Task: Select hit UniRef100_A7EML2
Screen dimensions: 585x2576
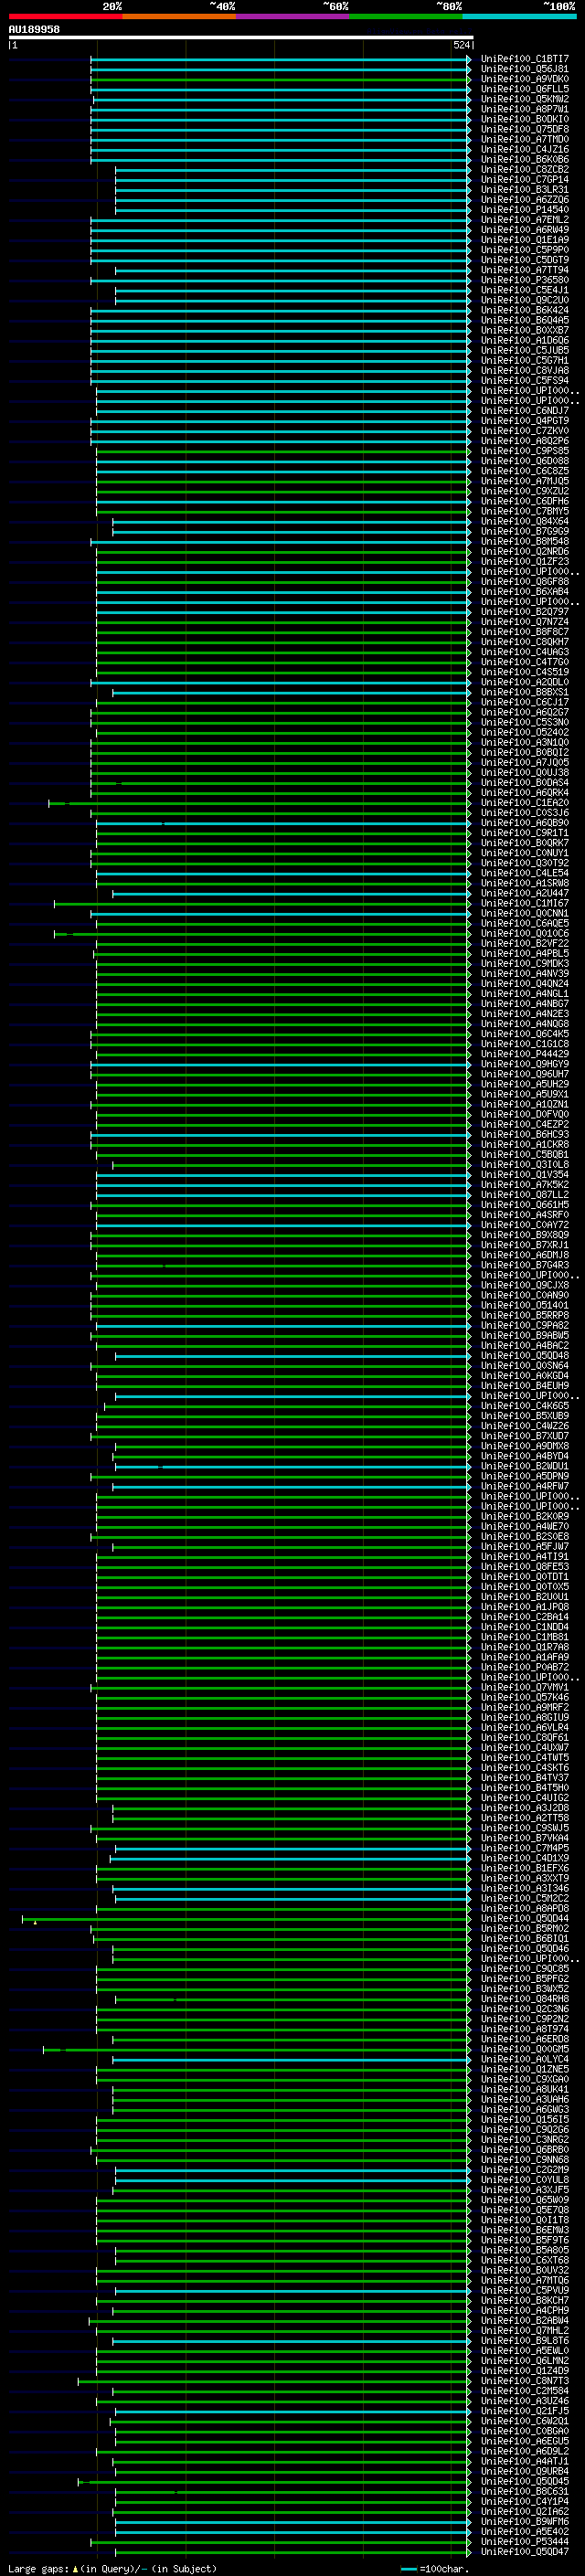Action: (x=525, y=220)
